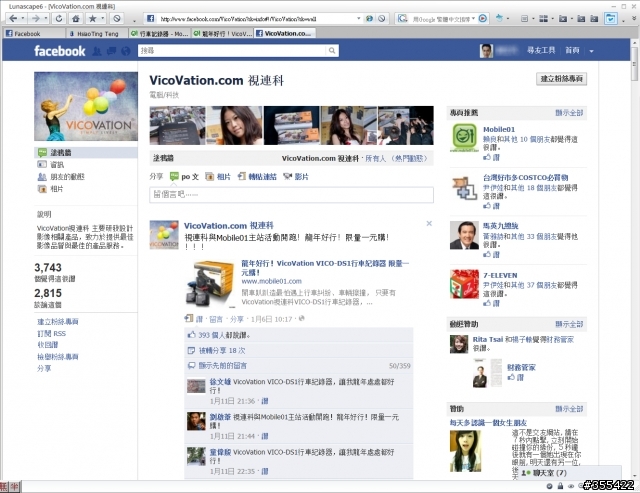Click the 留言 comment link under the post

[216, 319]
